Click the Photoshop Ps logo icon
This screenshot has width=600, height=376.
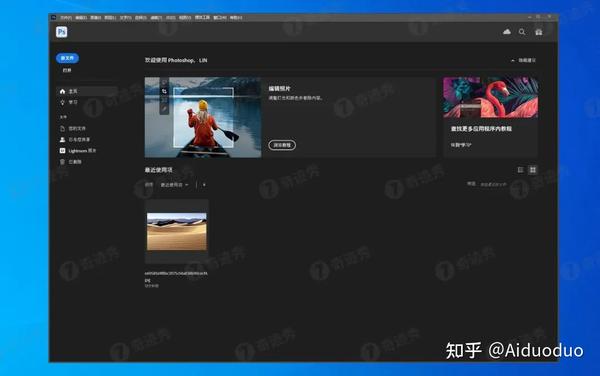(x=62, y=32)
